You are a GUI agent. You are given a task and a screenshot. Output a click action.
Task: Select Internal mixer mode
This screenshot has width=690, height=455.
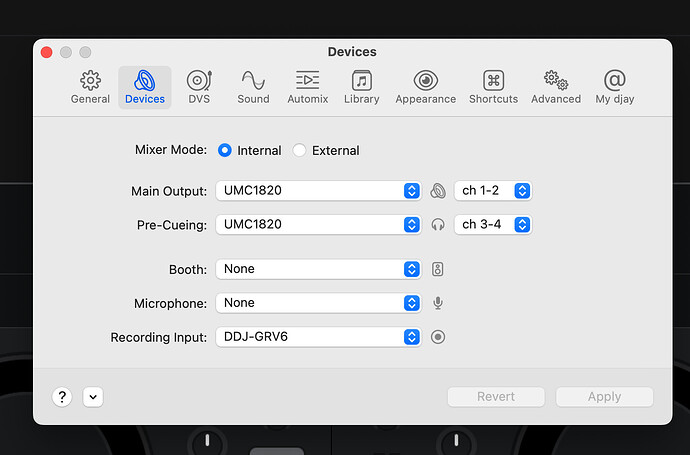[225, 150]
